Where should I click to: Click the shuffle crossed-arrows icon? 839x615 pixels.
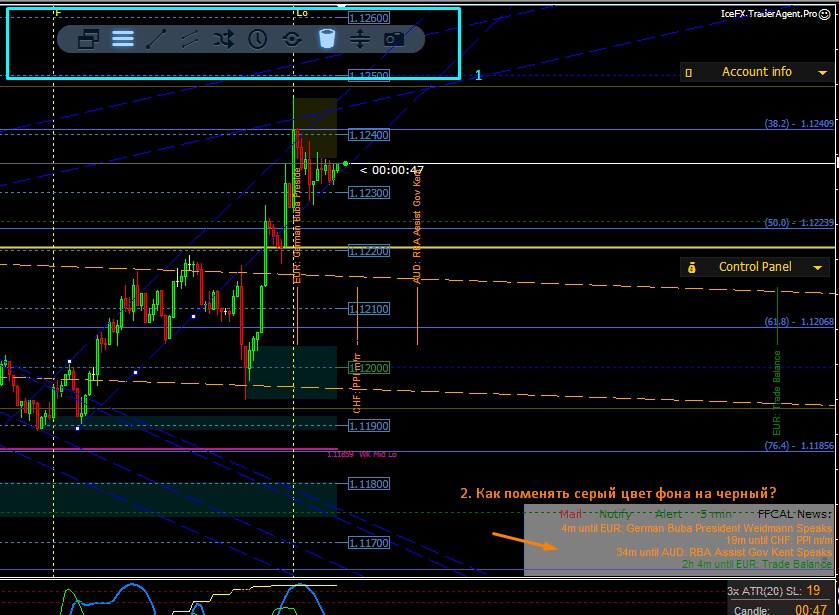click(x=224, y=39)
